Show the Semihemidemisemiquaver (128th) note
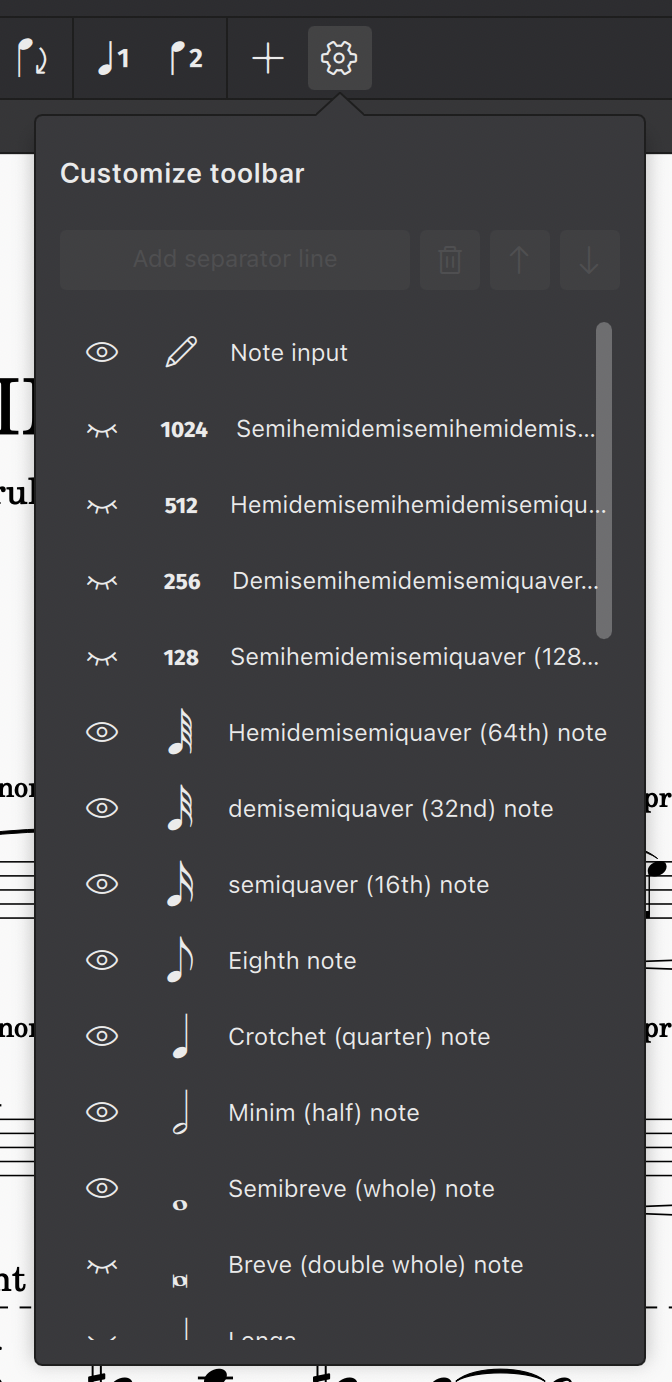 point(102,657)
